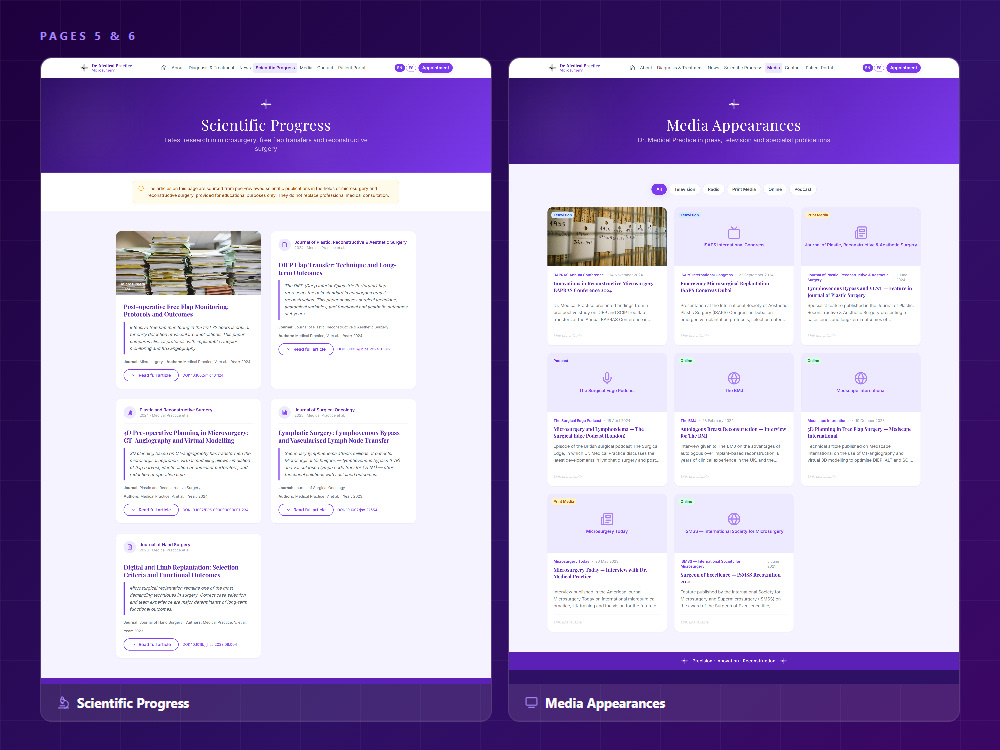Click the practice logo on the Scientific Progress page
The height and width of the screenshot is (750, 1000).
106,68
